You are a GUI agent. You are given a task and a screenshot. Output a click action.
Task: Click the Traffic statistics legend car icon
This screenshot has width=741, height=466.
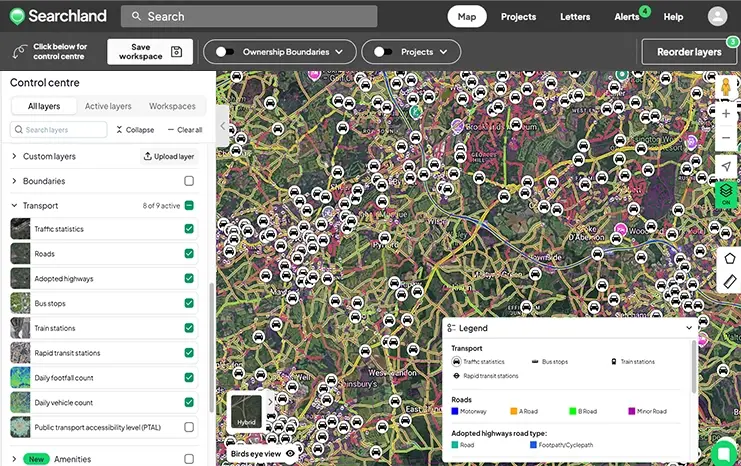point(456,362)
